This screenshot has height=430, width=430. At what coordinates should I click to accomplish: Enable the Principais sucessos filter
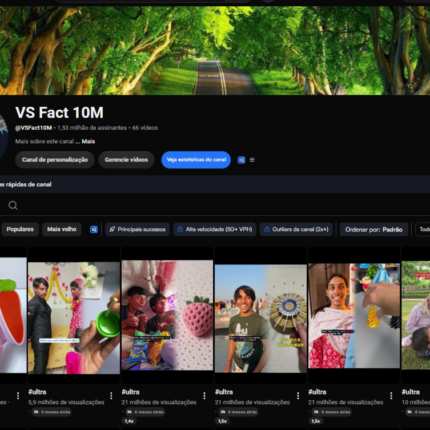pos(137,229)
